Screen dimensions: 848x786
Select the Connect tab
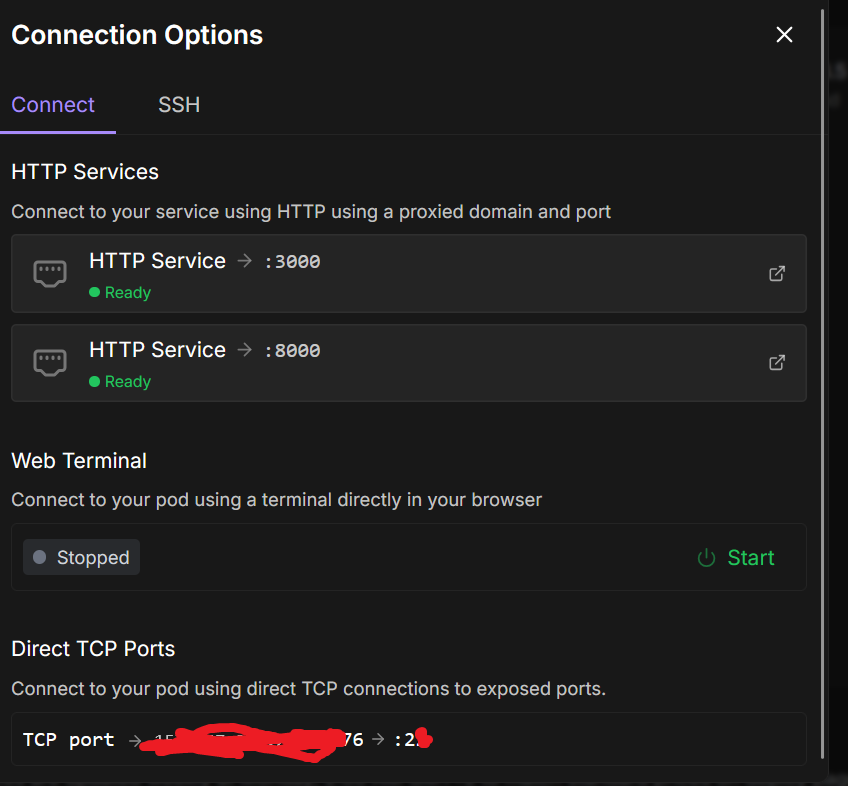pos(53,105)
